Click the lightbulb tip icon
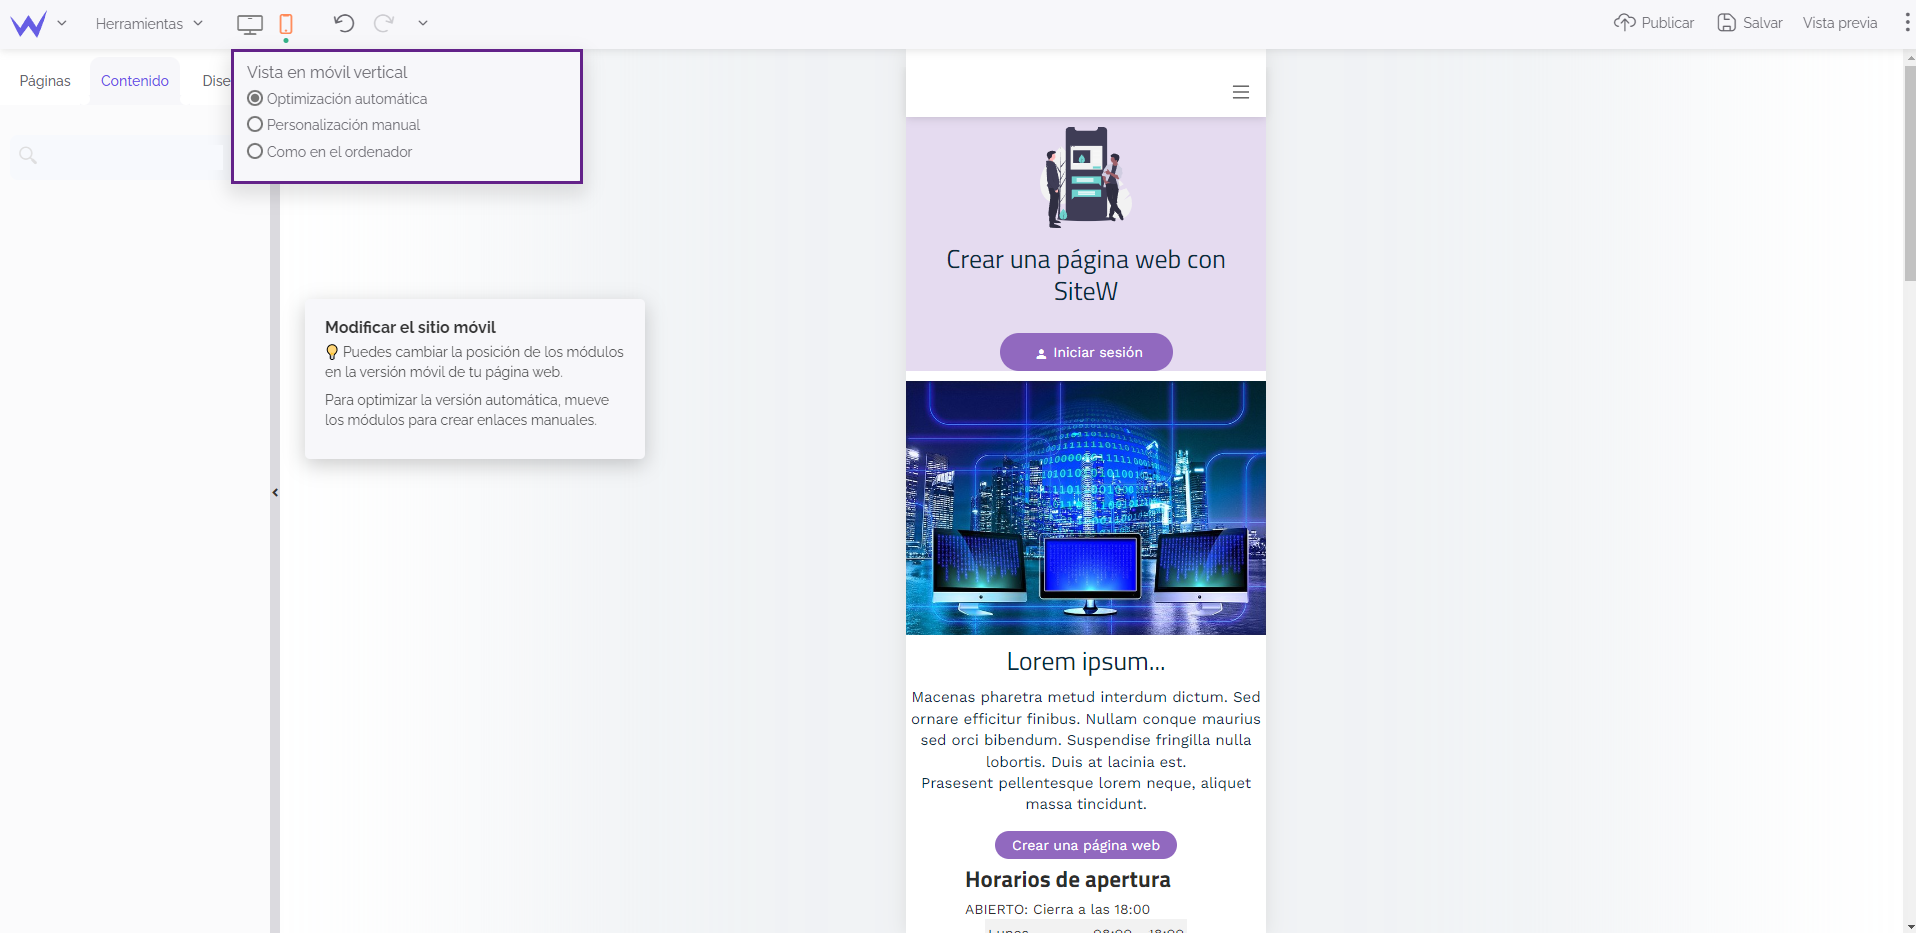 332,352
